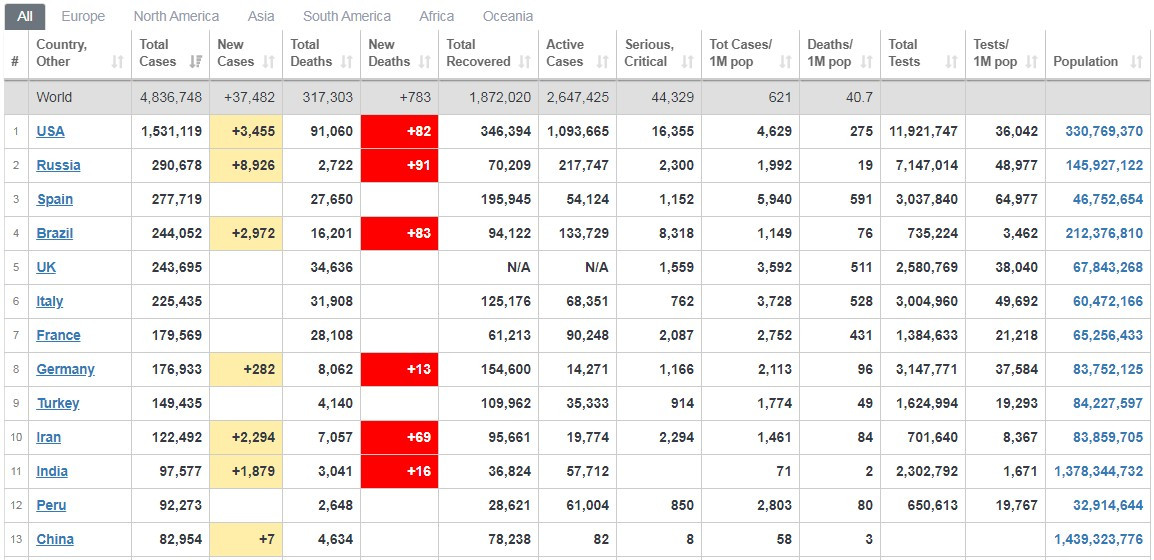Click USA serious critical 16,355
The height and width of the screenshot is (560, 1154).
pos(671,131)
